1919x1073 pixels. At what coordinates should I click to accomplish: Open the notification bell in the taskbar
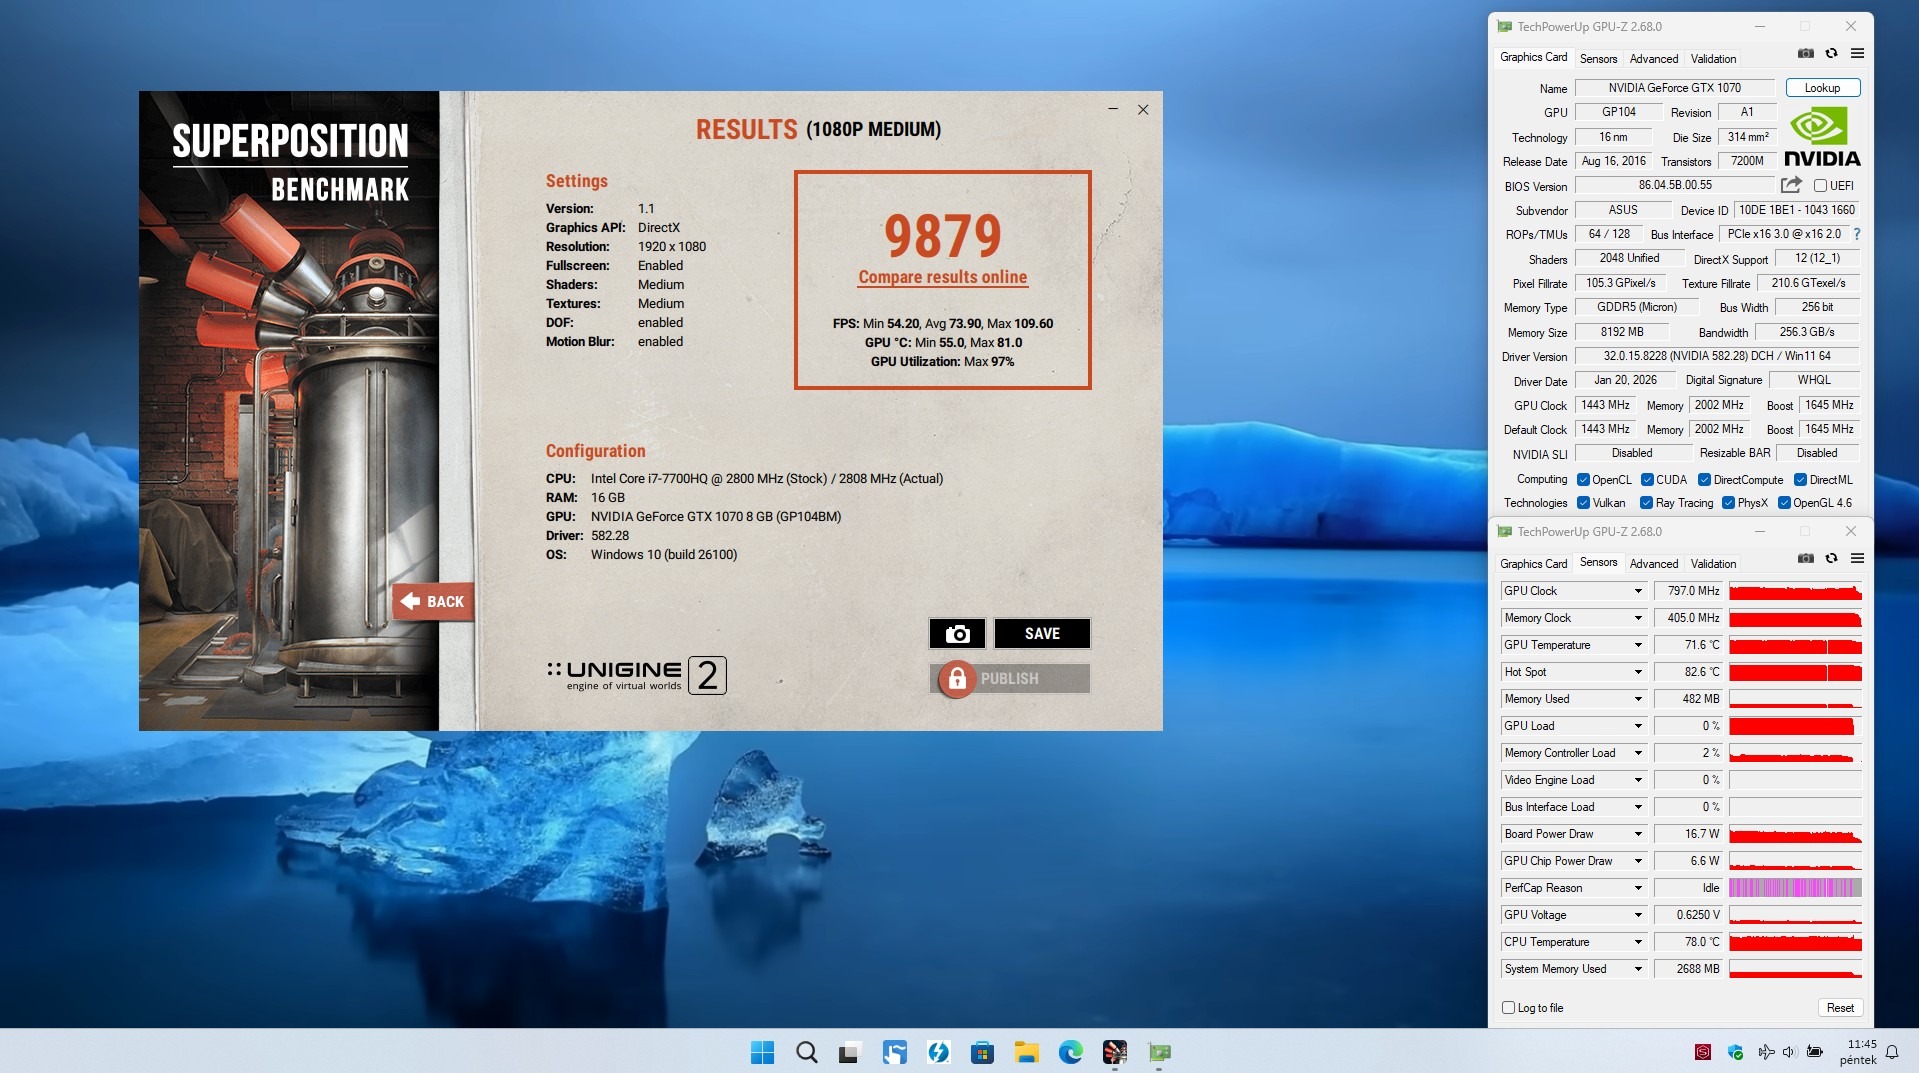pos(1892,1052)
